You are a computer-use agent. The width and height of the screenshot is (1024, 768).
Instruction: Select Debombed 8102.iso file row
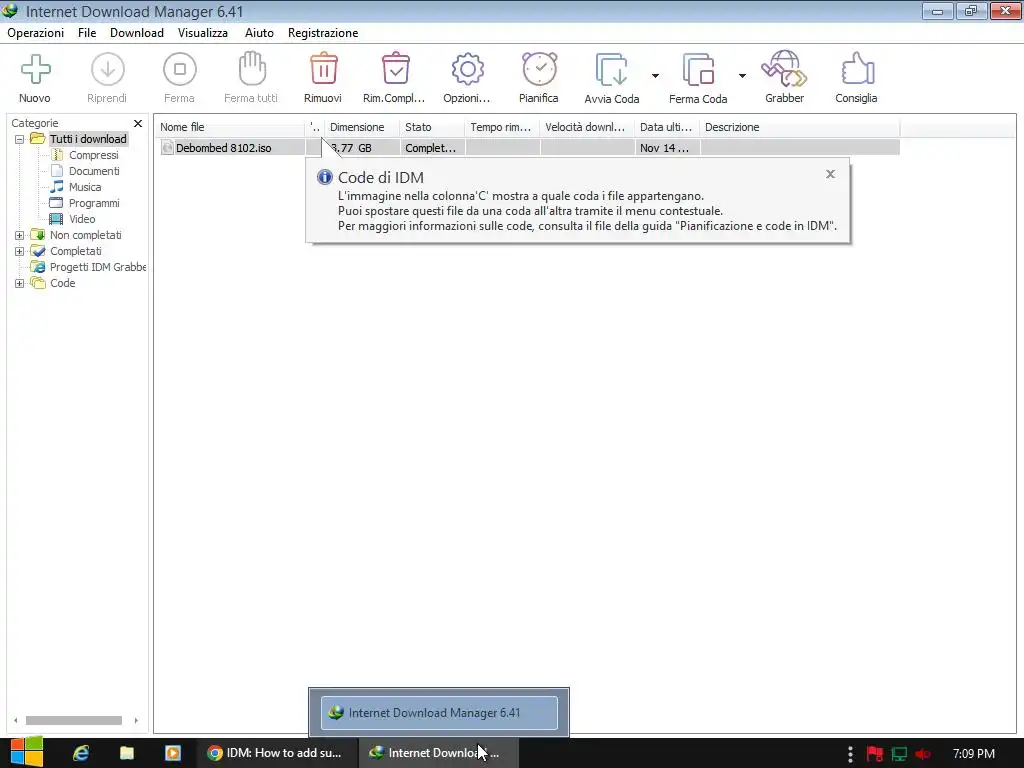(529, 148)
